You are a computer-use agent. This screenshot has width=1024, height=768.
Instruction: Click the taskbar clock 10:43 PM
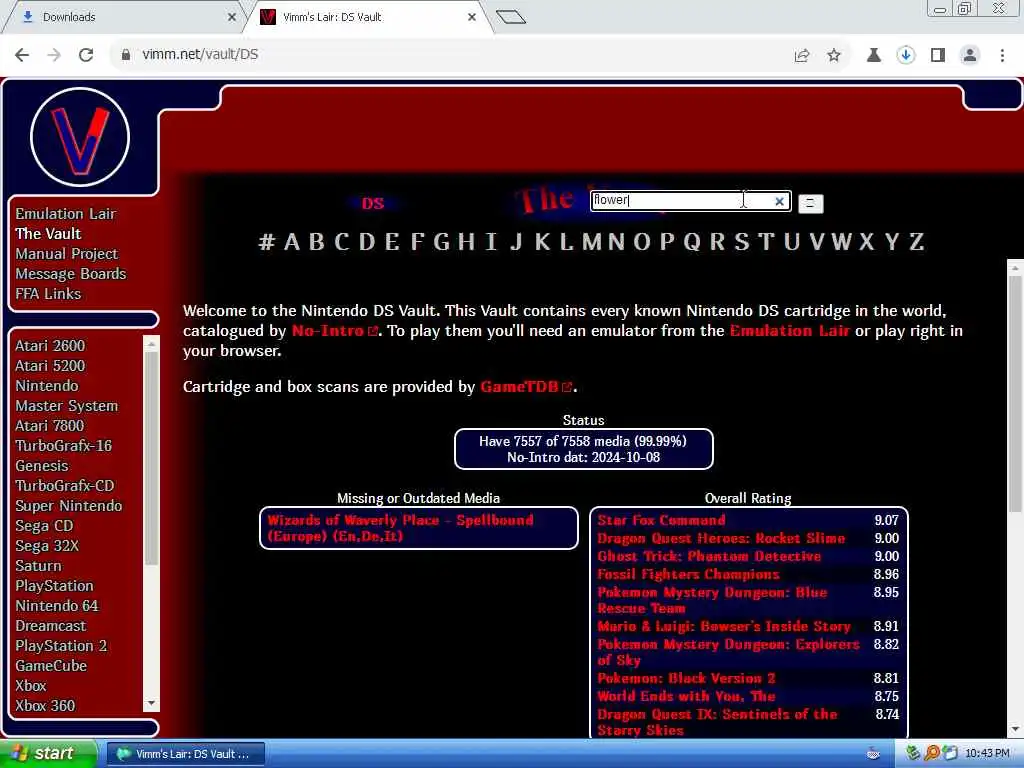987,754
